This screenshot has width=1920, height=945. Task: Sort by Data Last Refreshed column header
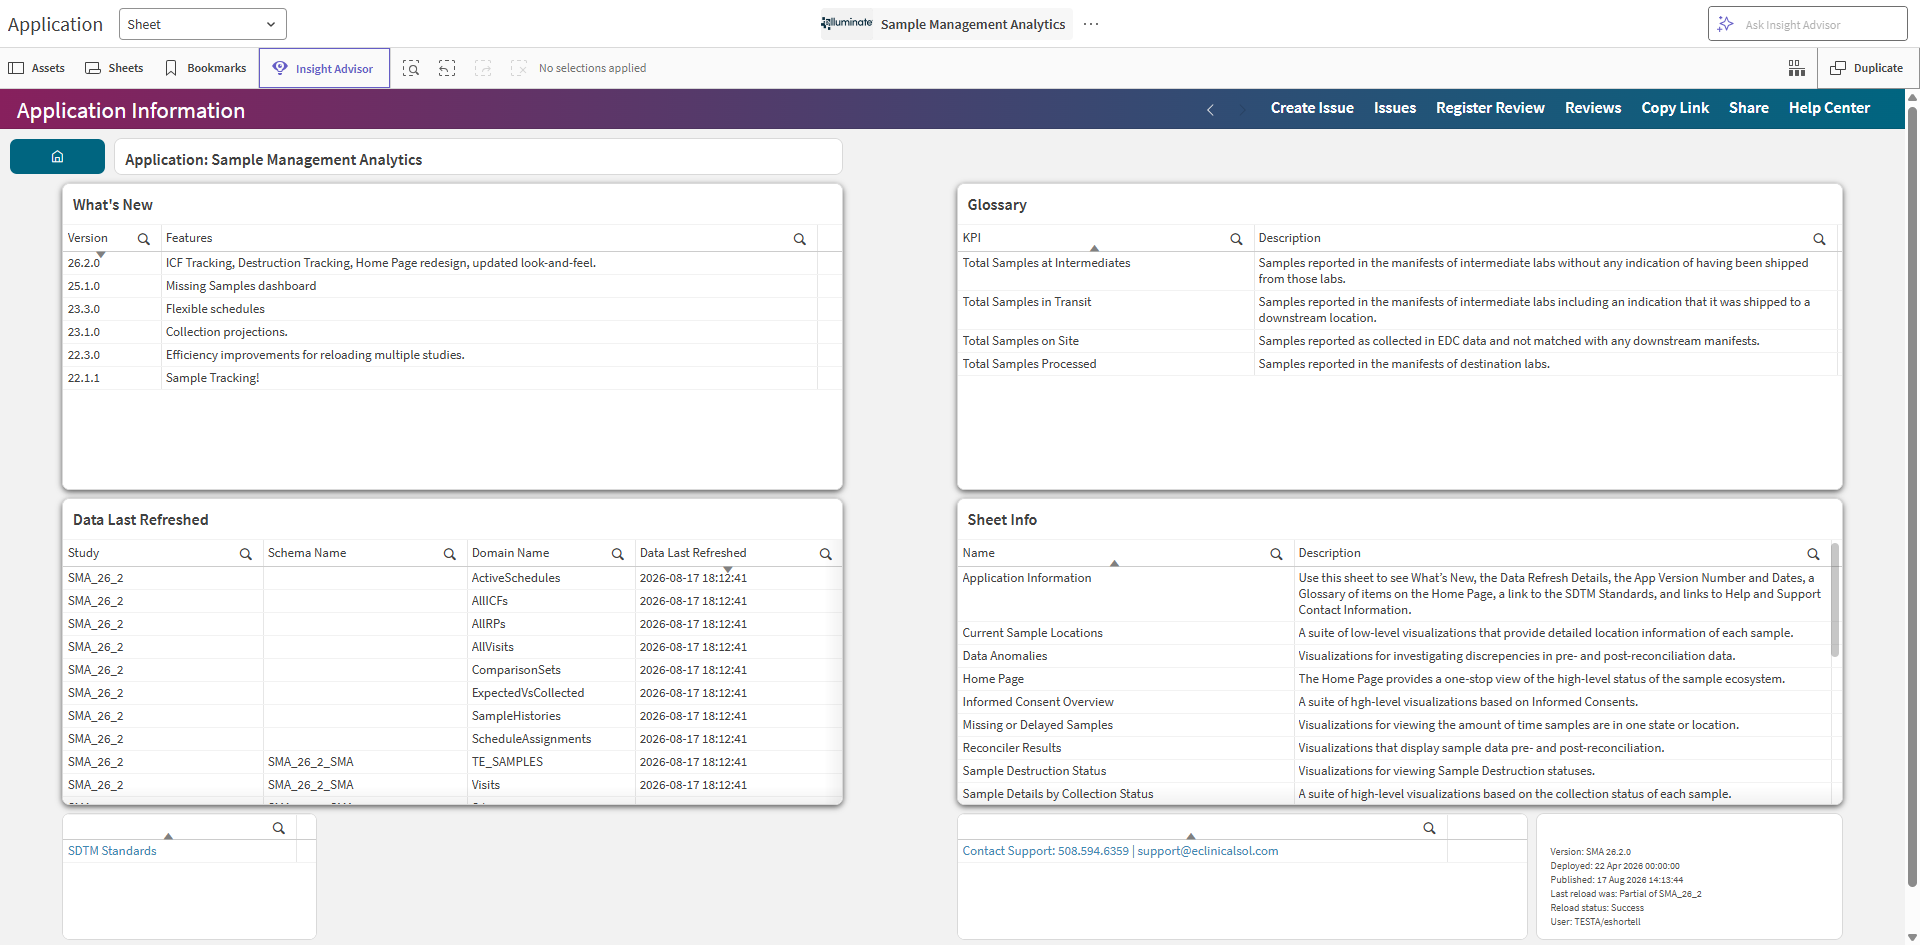point(693,553)
